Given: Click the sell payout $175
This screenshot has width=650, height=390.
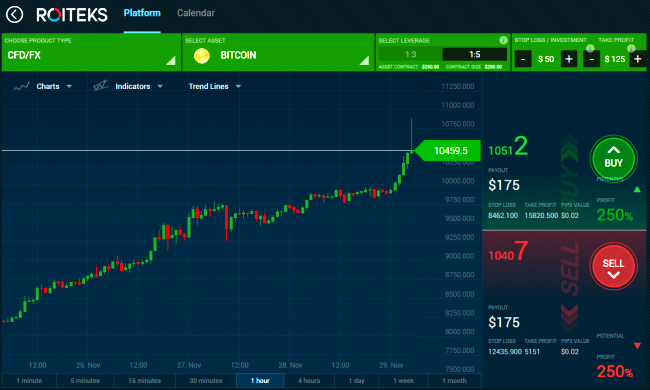Looking at the screenshot, I should pyautogui.click(x=504, y=322).
